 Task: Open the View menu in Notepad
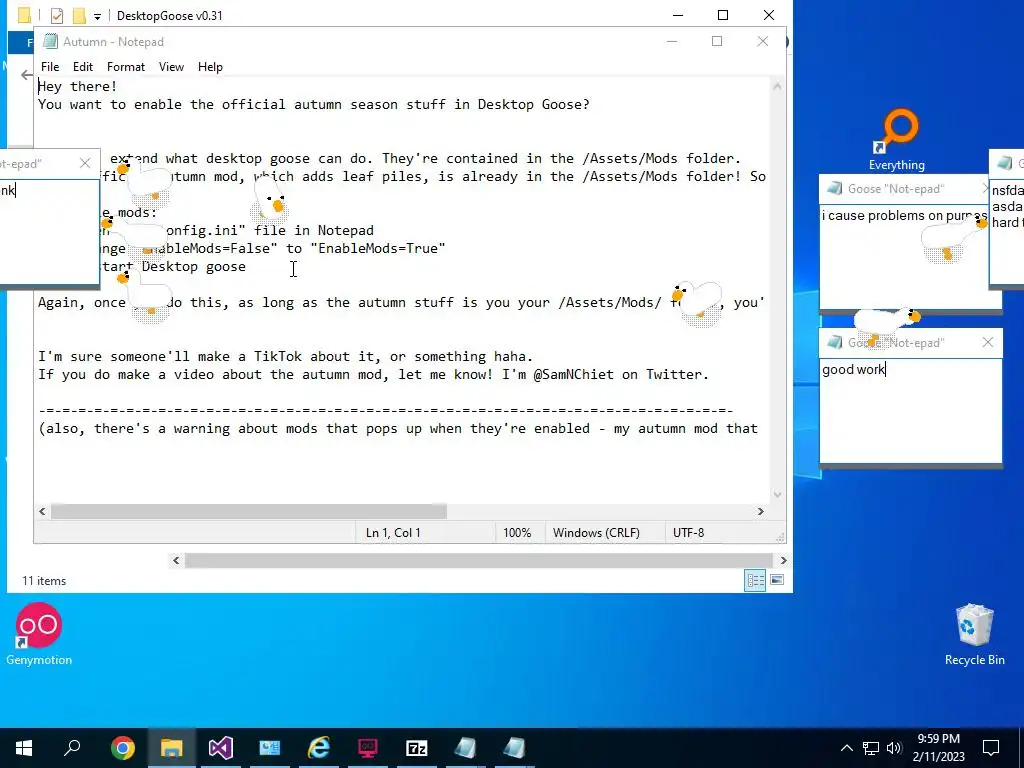pos(171,67)
